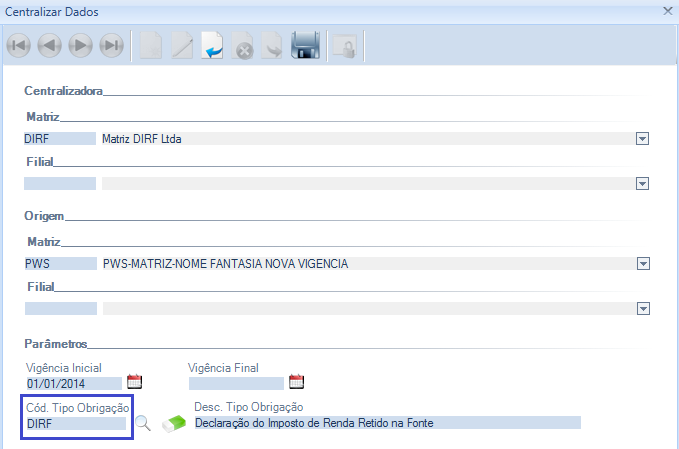
Task: Close the Centralizar Dados window
Action: pos(668,11)
